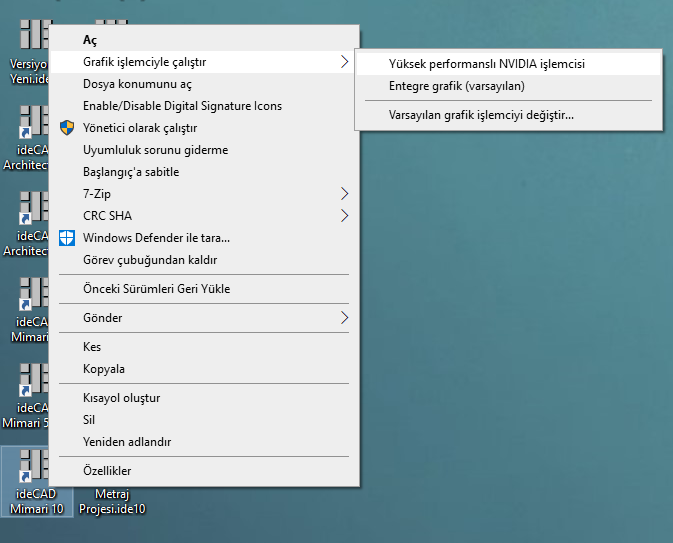Expand the arrow beside CRC SHA
This screenshot has height=543, width=673.
pyautogui.click(x=344, y=215)
